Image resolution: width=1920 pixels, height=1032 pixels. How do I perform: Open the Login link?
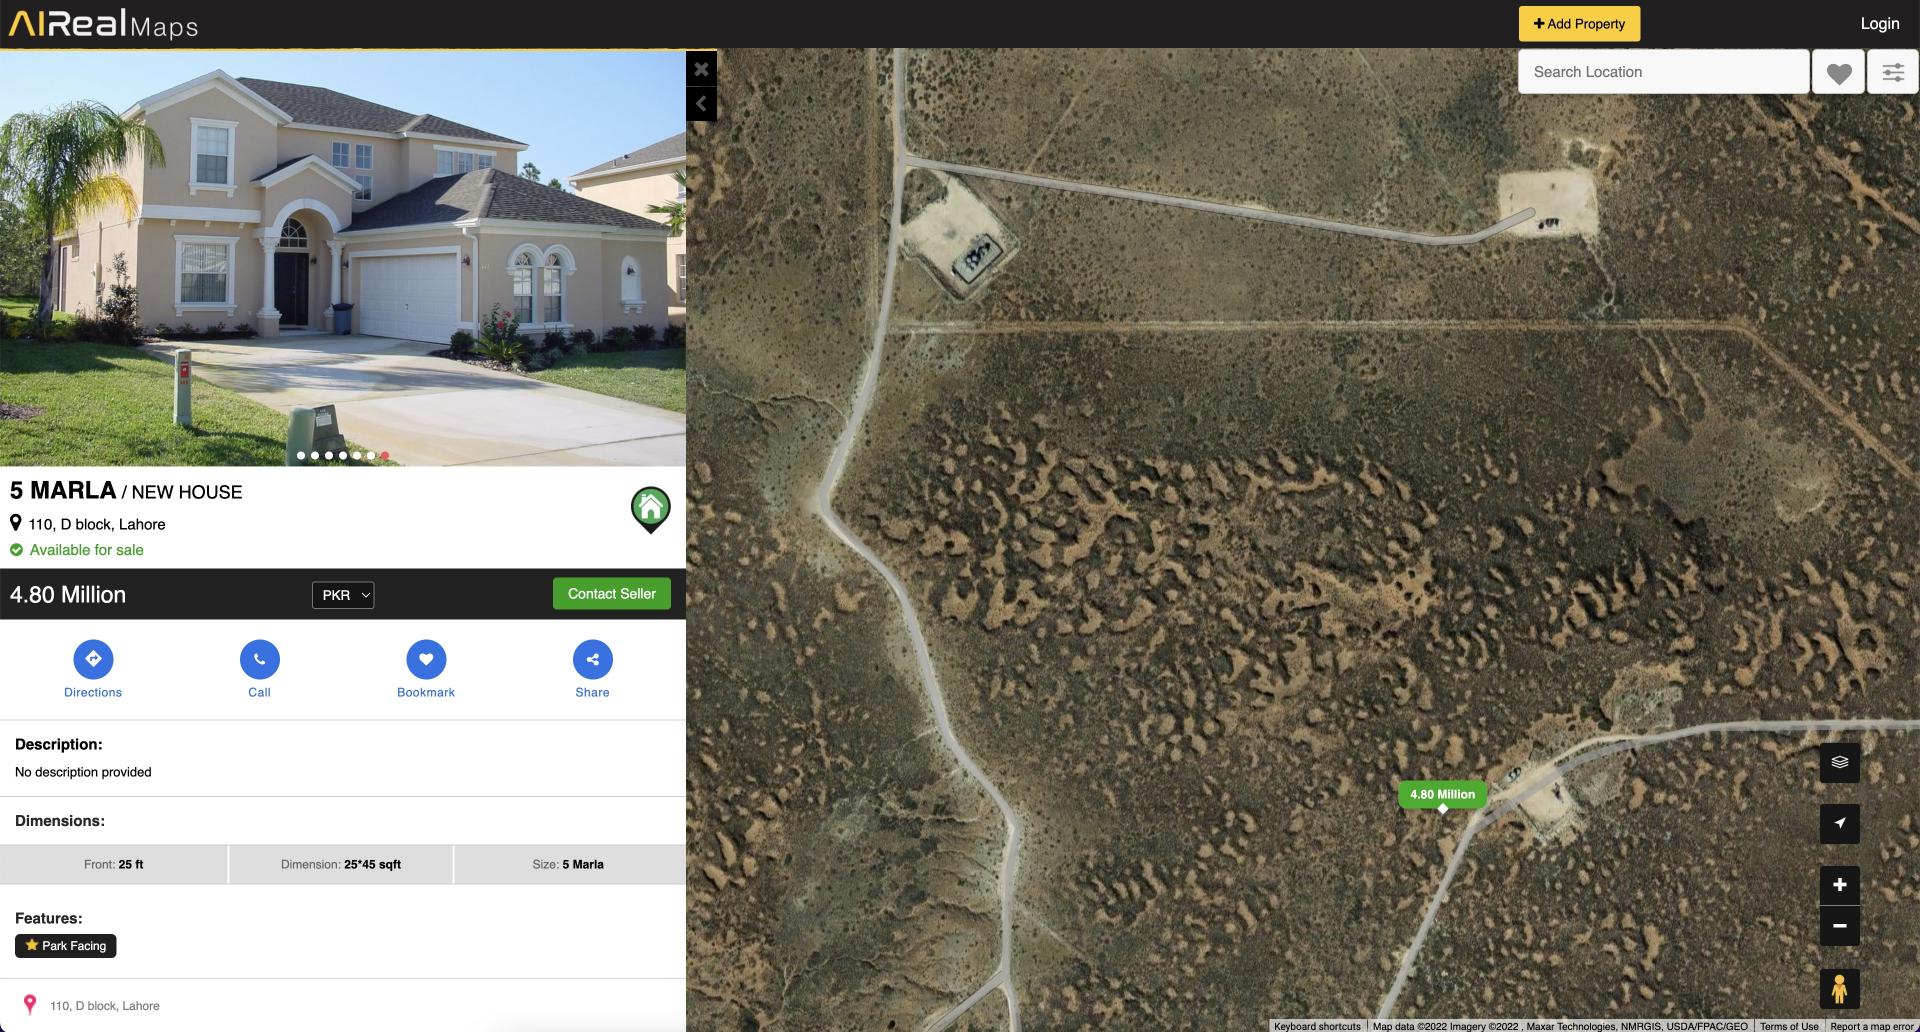(1879, 24)
